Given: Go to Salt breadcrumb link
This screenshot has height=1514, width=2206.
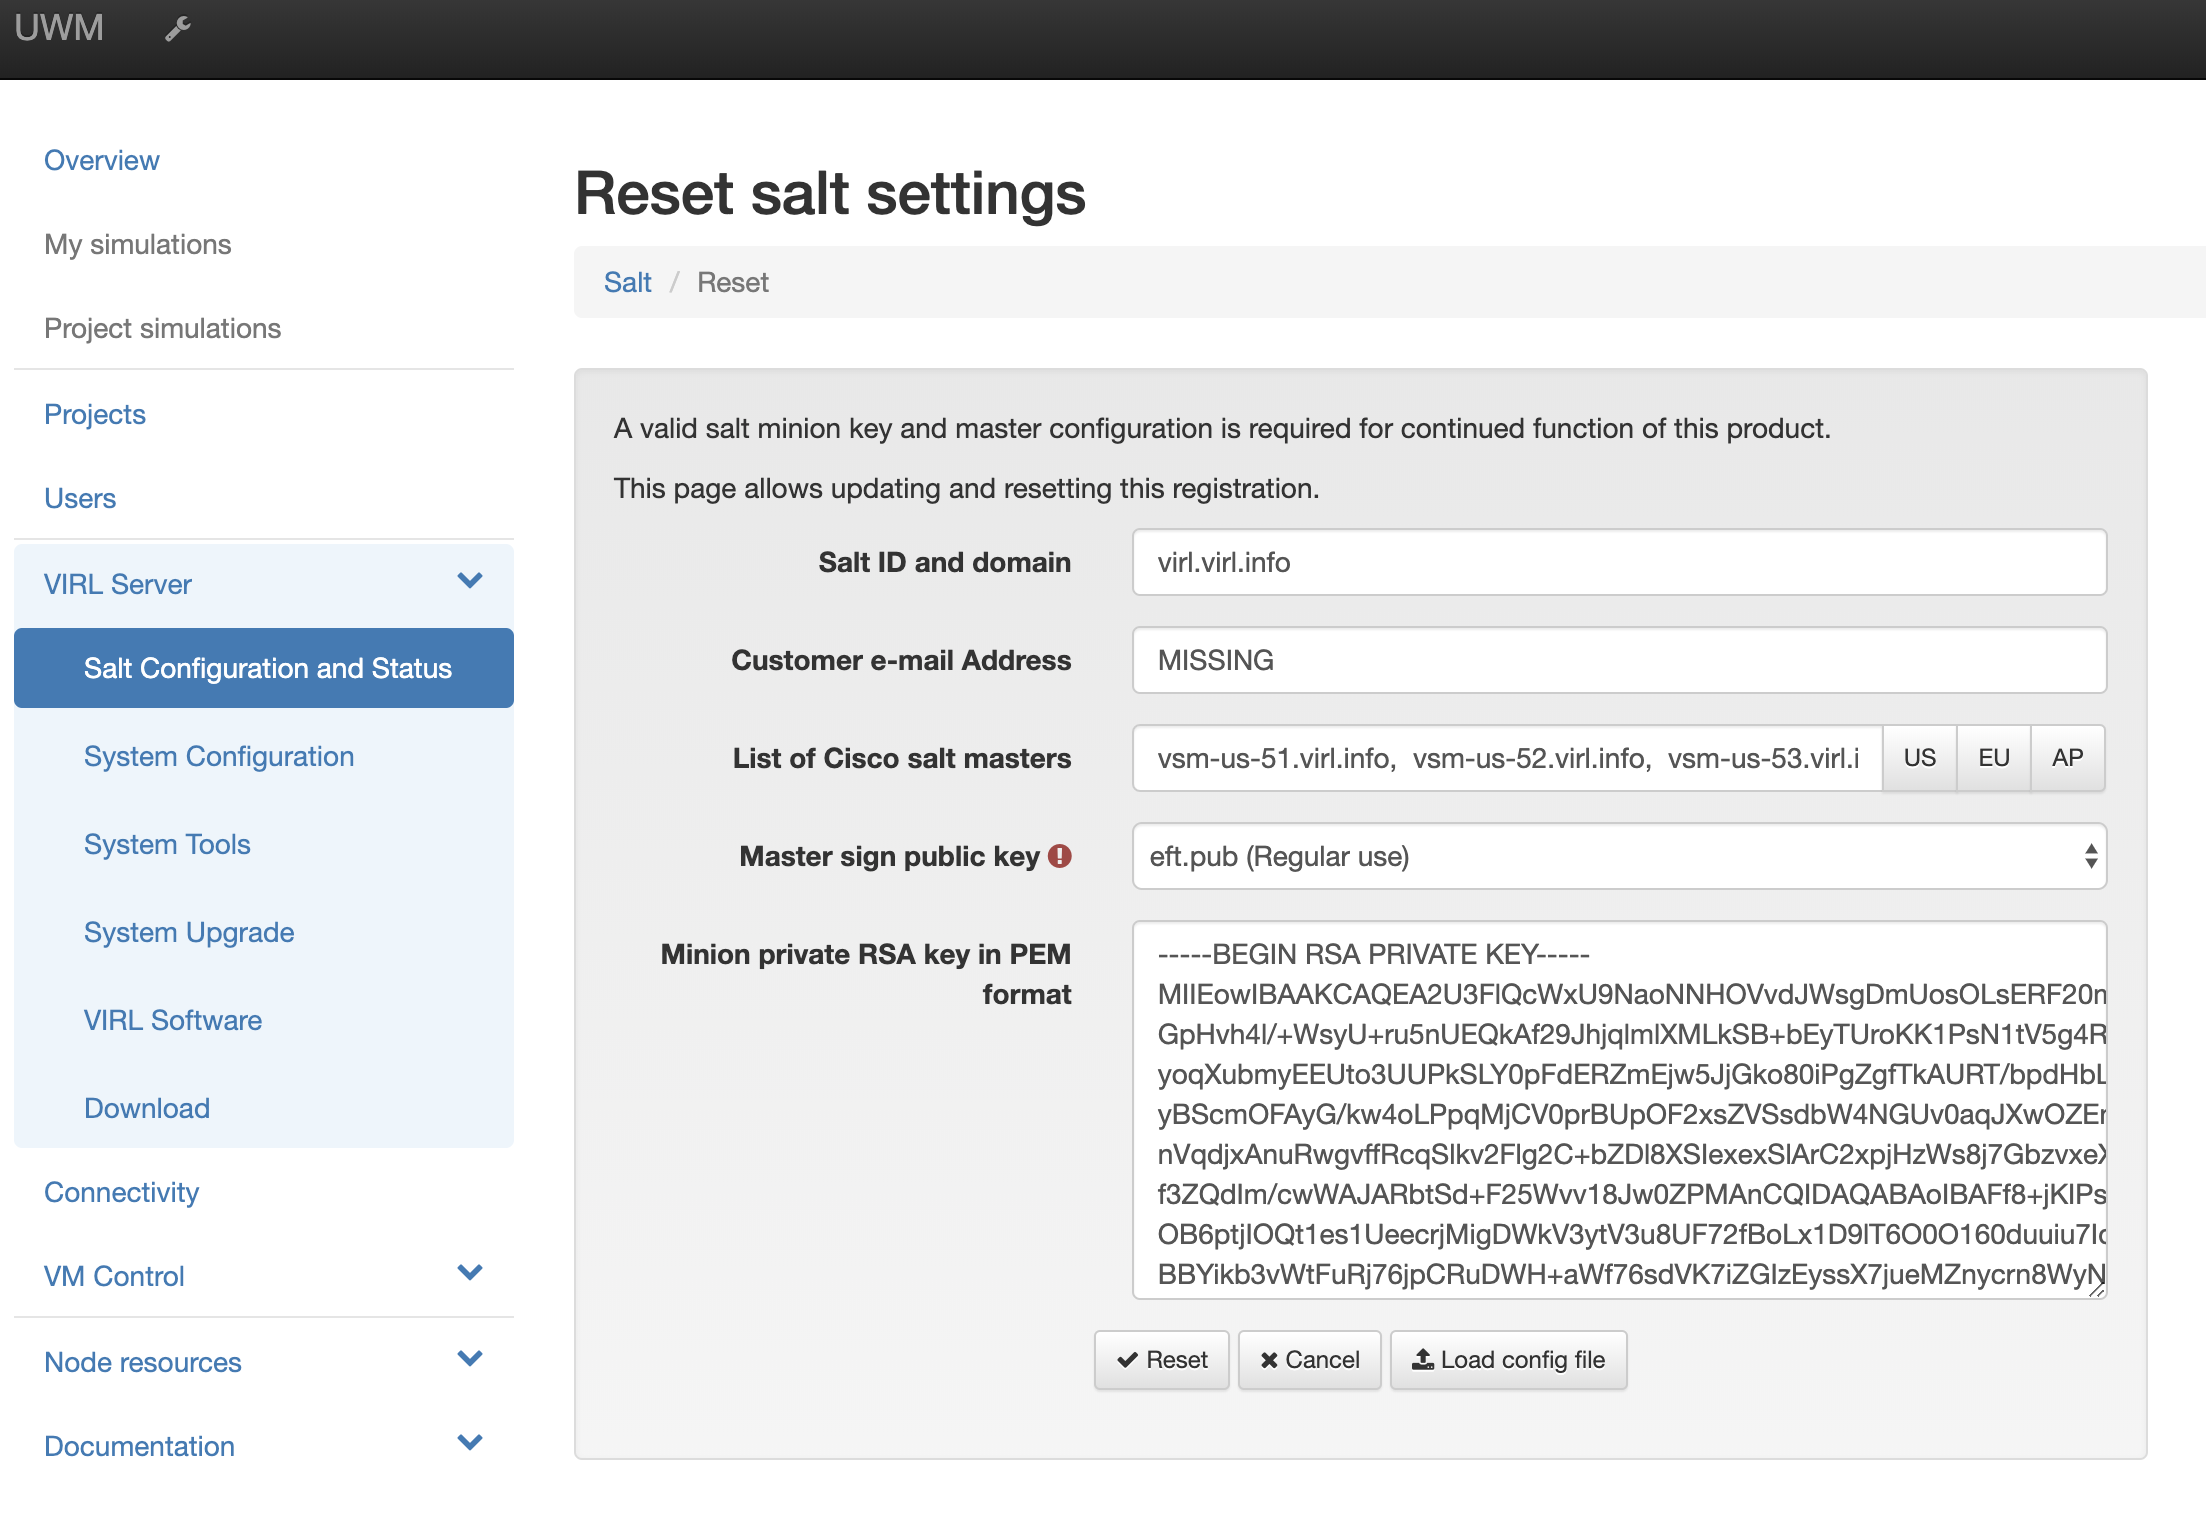Looking at the screenshot, I should [x=627, y=282].
